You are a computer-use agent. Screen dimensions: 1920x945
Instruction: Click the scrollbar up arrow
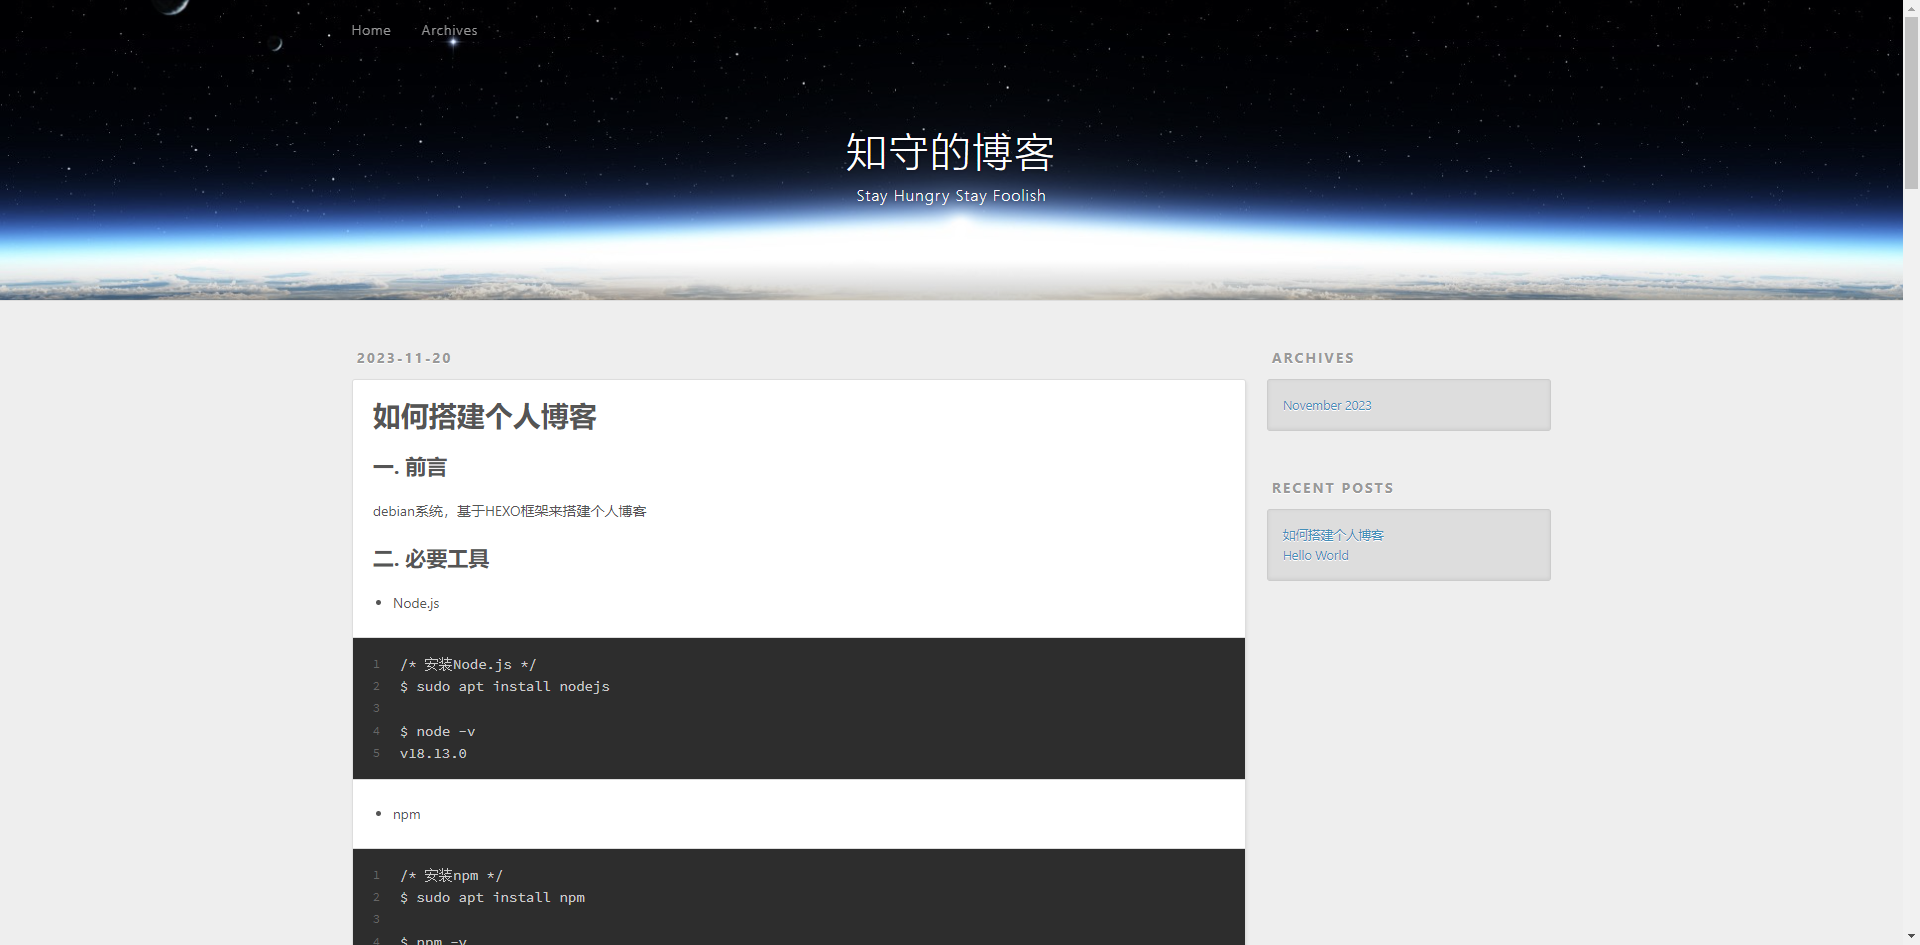[x=1911, y=8]
